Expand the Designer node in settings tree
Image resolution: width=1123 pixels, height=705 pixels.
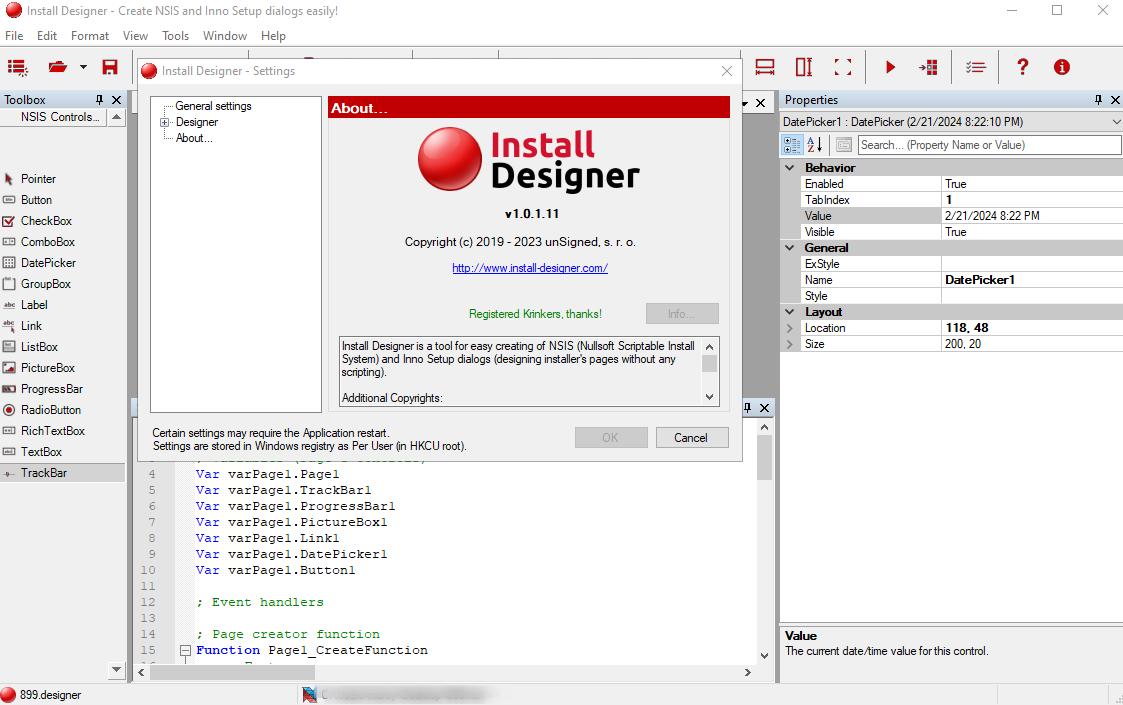164,123
